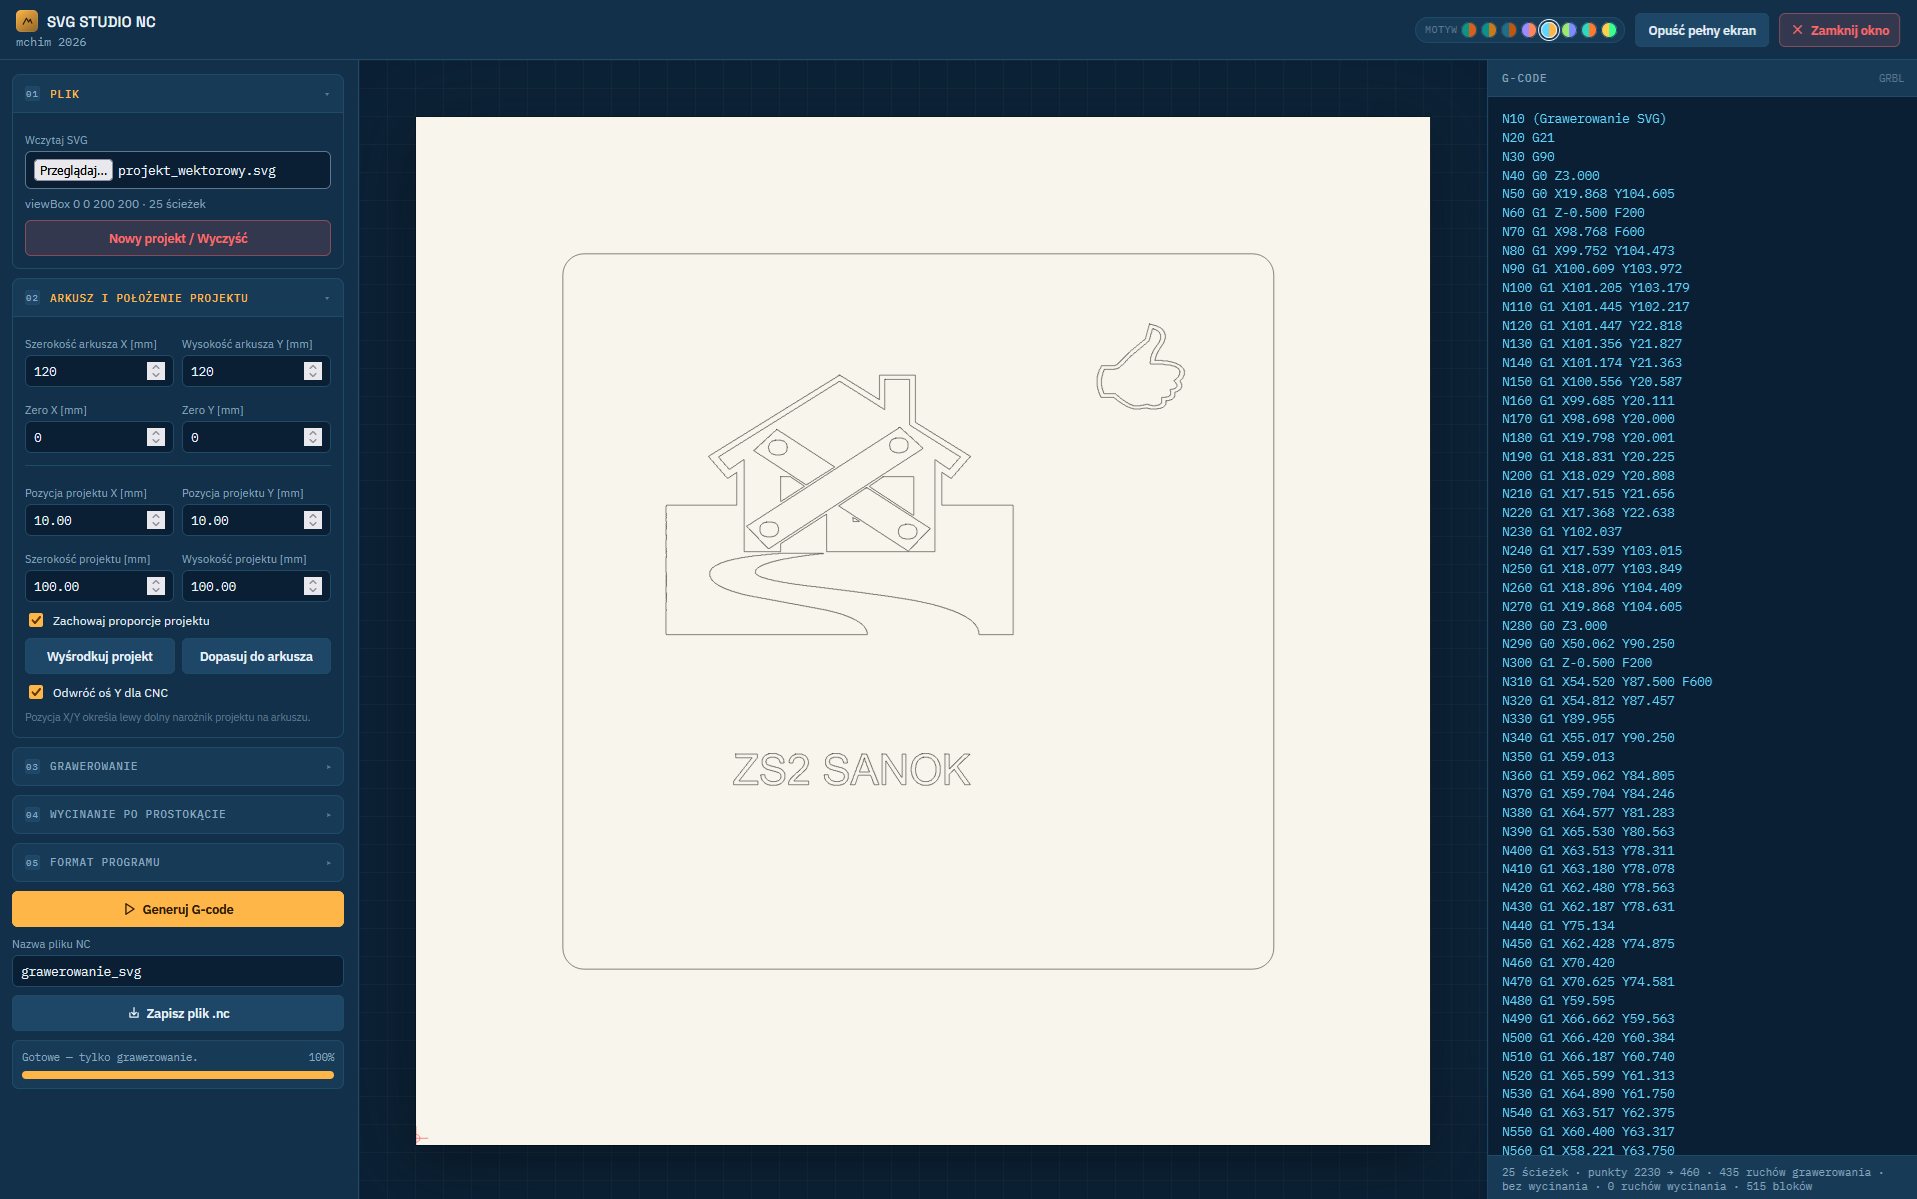This screenshot has width=1917, height=1199.
Task: Click the ZS2 SANOK text on canvas
Action: (x=851, y=769)
